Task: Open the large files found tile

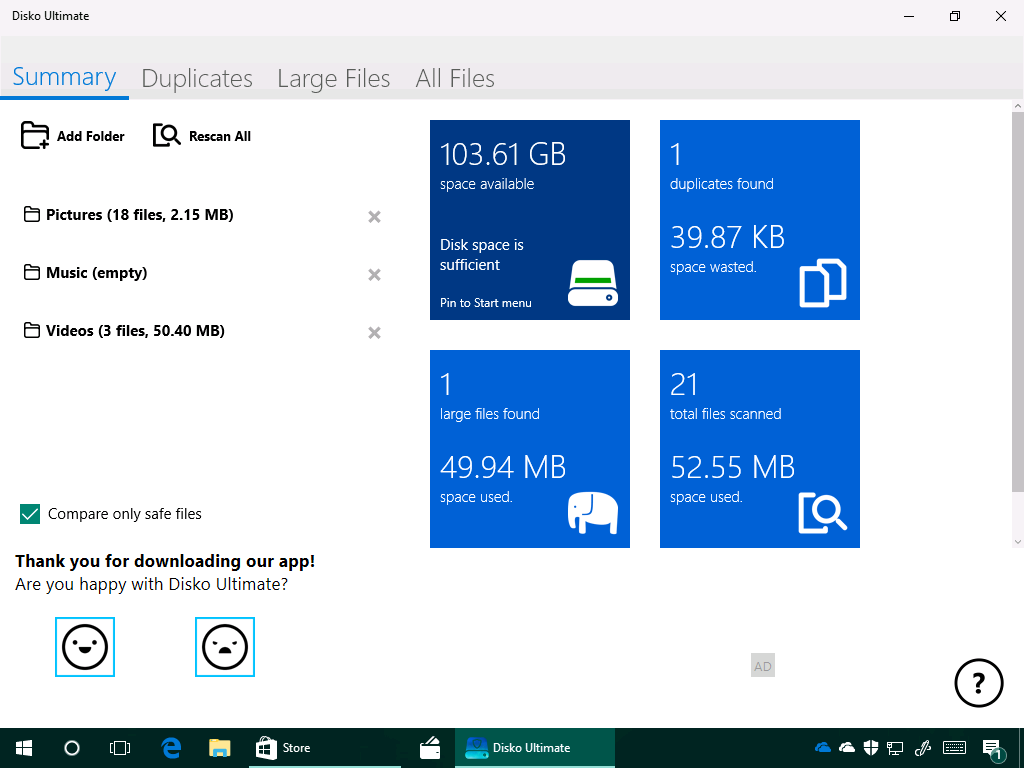Action: 530,449
